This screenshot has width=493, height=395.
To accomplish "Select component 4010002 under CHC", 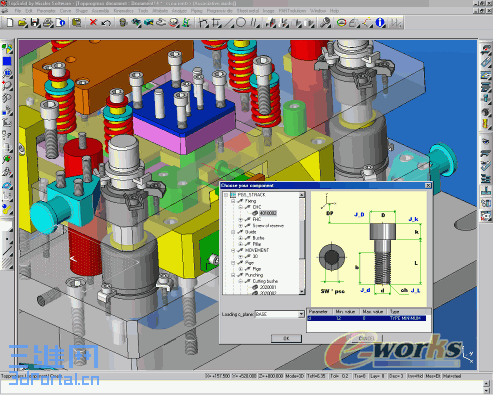I will (268, 213).
